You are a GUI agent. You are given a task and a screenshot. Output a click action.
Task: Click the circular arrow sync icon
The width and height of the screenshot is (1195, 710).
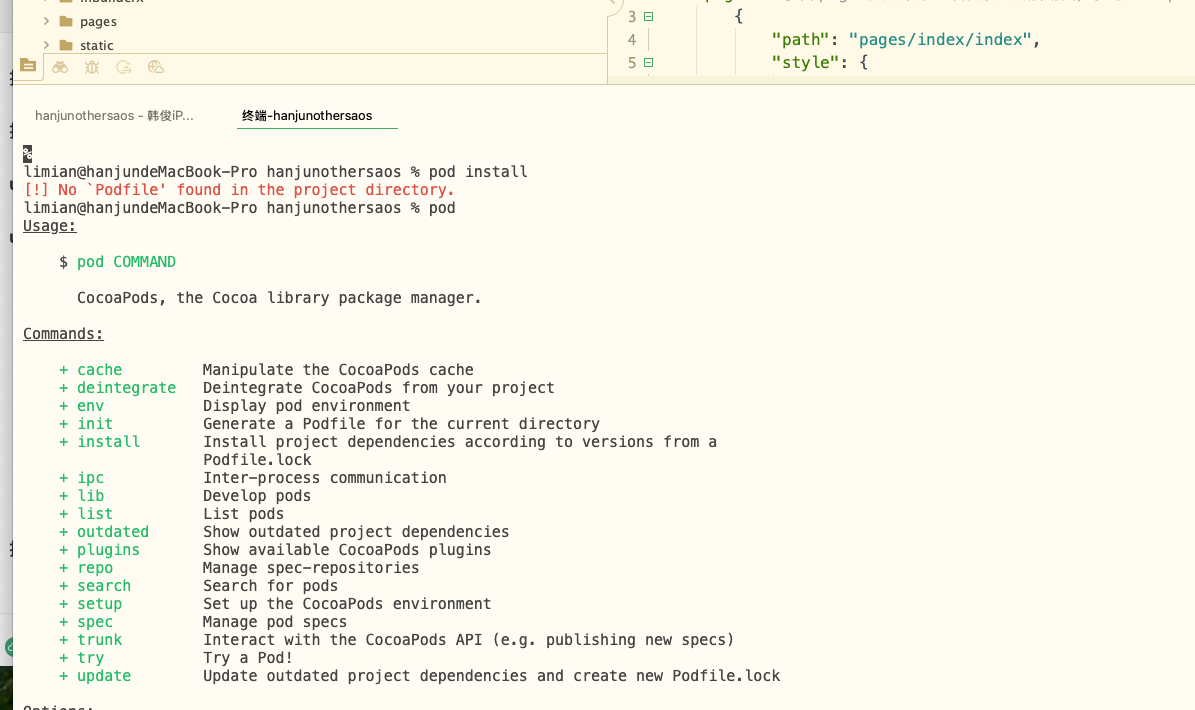point(124,67)
